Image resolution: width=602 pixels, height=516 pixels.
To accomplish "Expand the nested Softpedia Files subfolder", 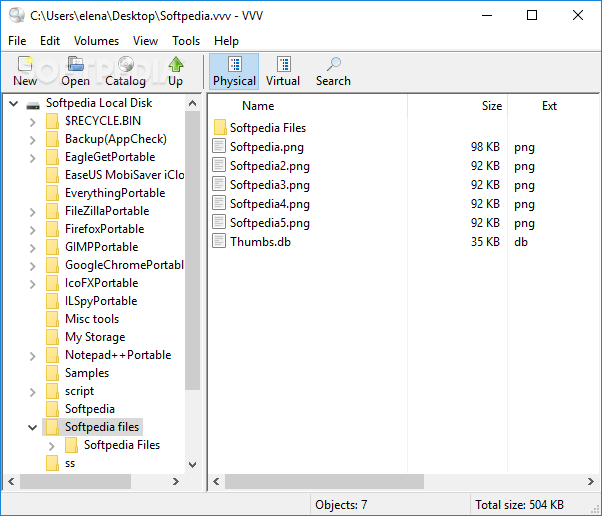I will [x=51, y=446].
